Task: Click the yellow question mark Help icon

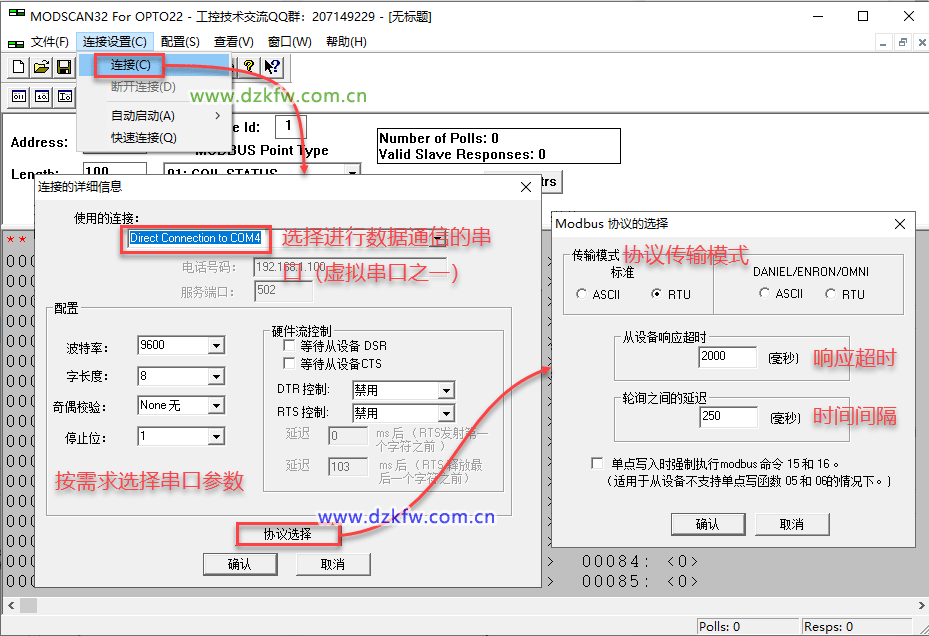Action: coord(249,67)
